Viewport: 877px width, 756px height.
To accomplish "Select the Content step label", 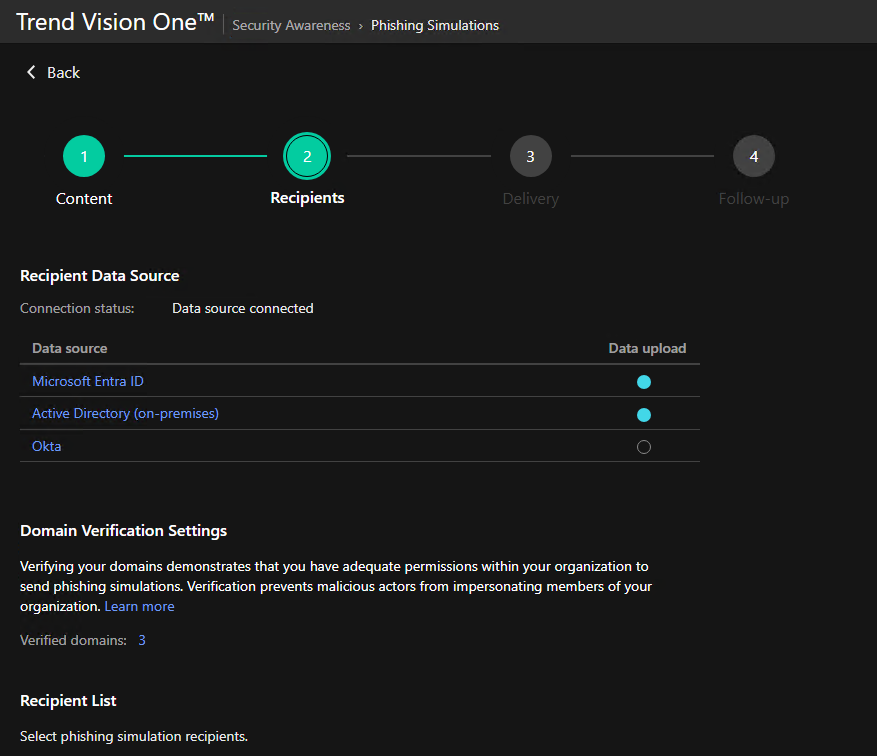I will tap(84, 199).
